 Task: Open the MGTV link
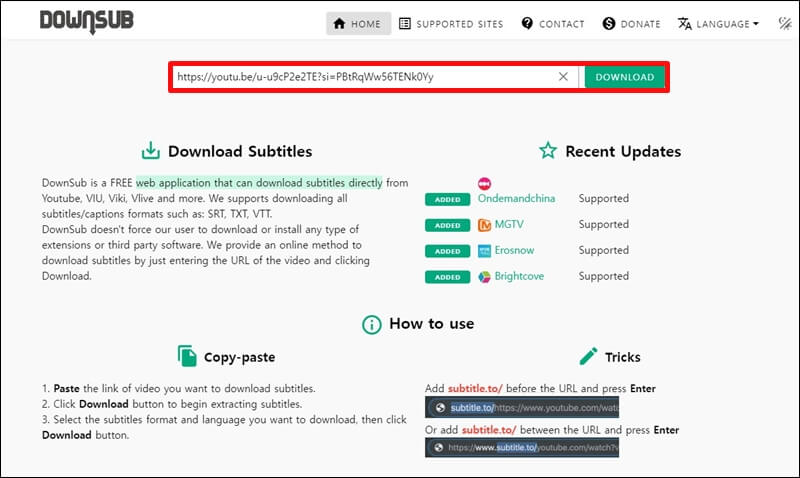(x=509, y=224)
